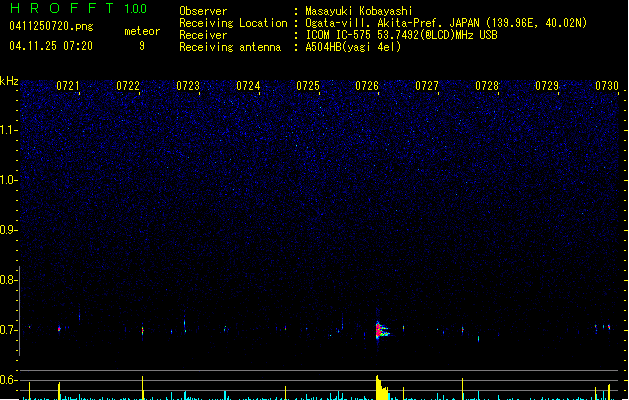Click the HROFFT 1.0.0 title text
The image size is (629, 400).
(79, 8)
